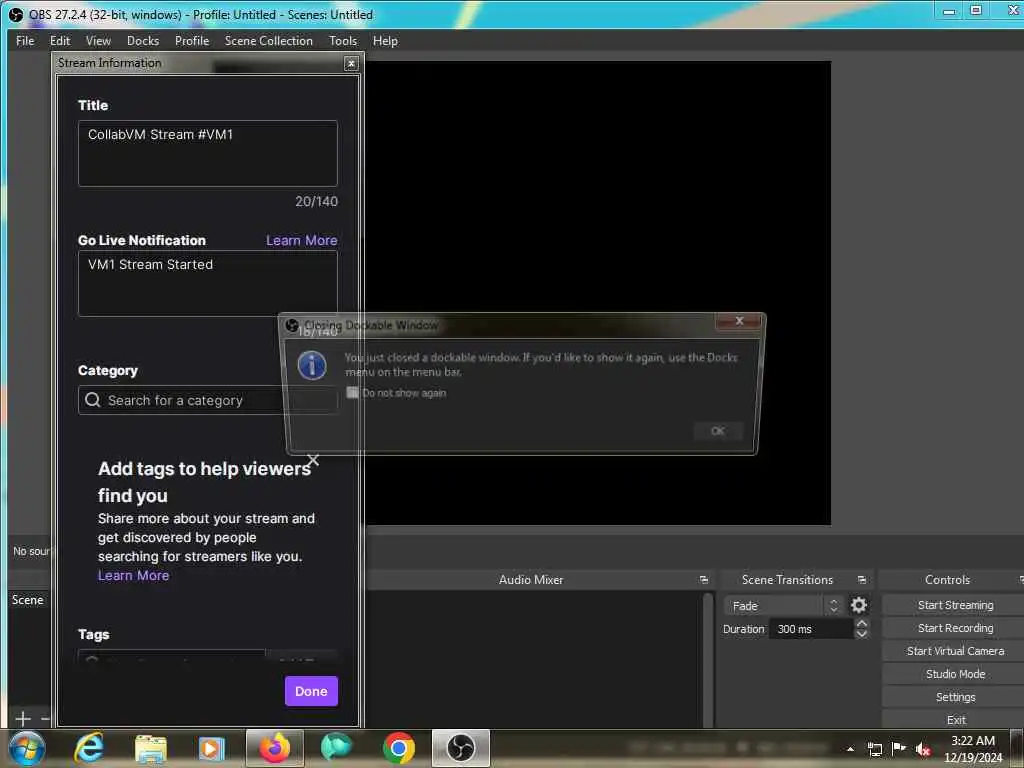Open the View menu
The height and width of the screenshot is (768, 1024).
[x=99, y=40]
